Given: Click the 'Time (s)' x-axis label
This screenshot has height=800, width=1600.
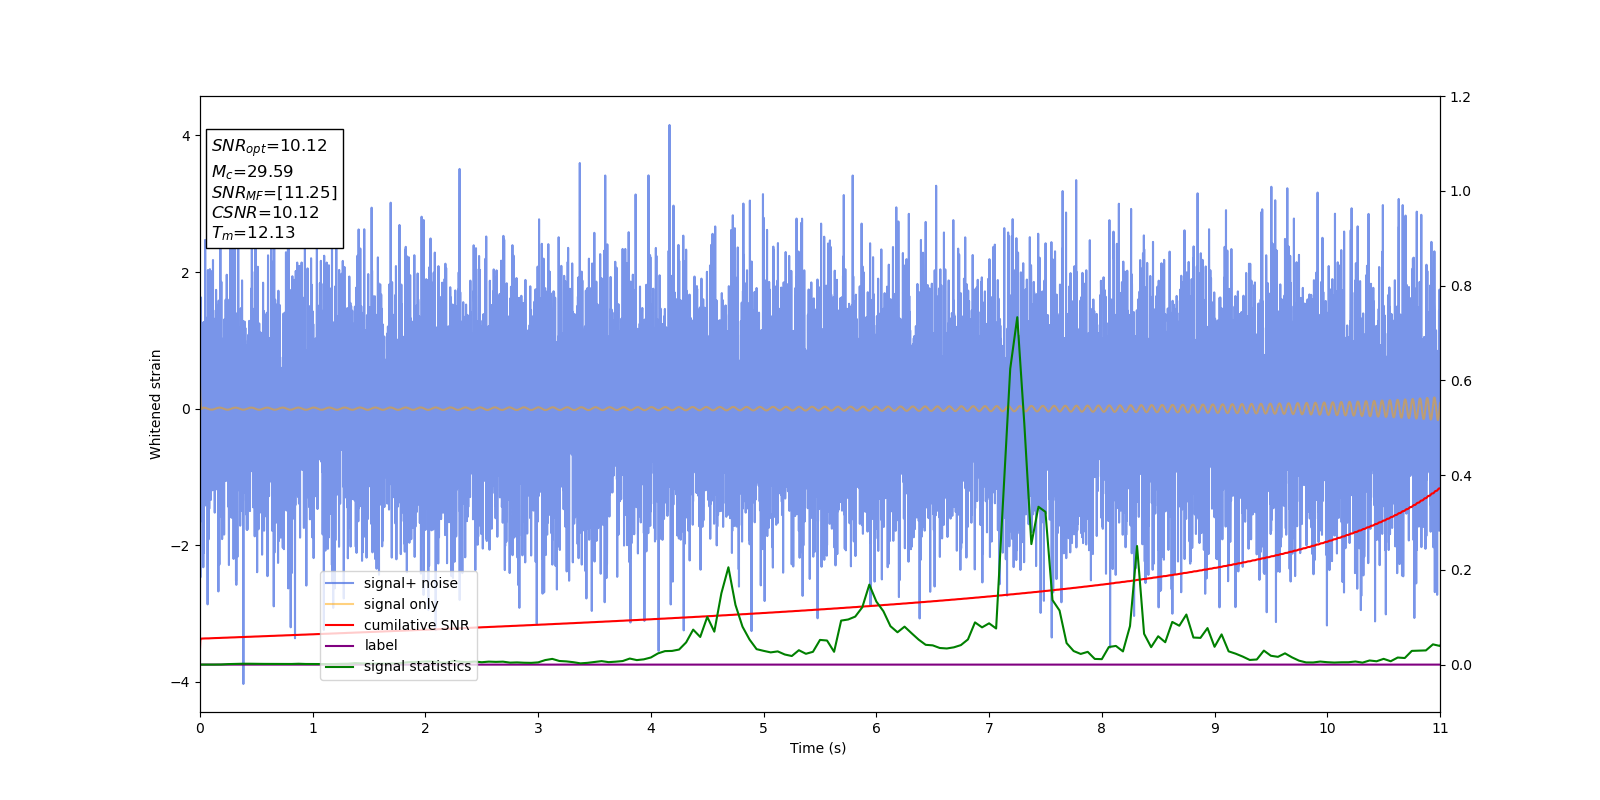Looking at the screenshot, I should pyautogui.click(x=818, y=748).
